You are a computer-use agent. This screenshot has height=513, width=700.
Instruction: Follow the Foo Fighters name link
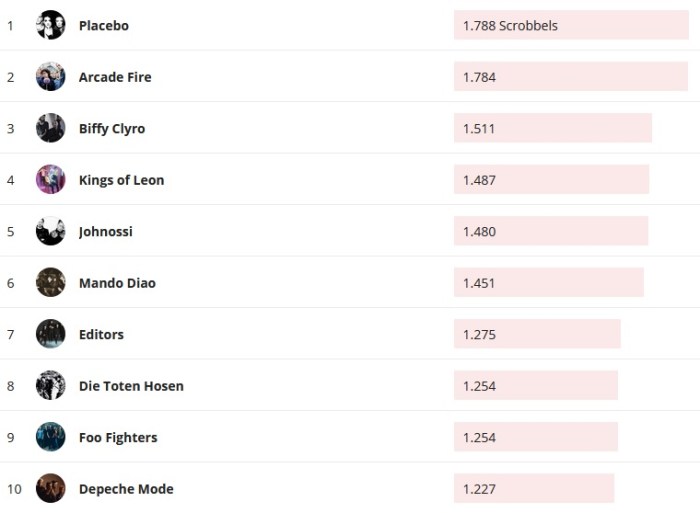click(x=118, y=437)
